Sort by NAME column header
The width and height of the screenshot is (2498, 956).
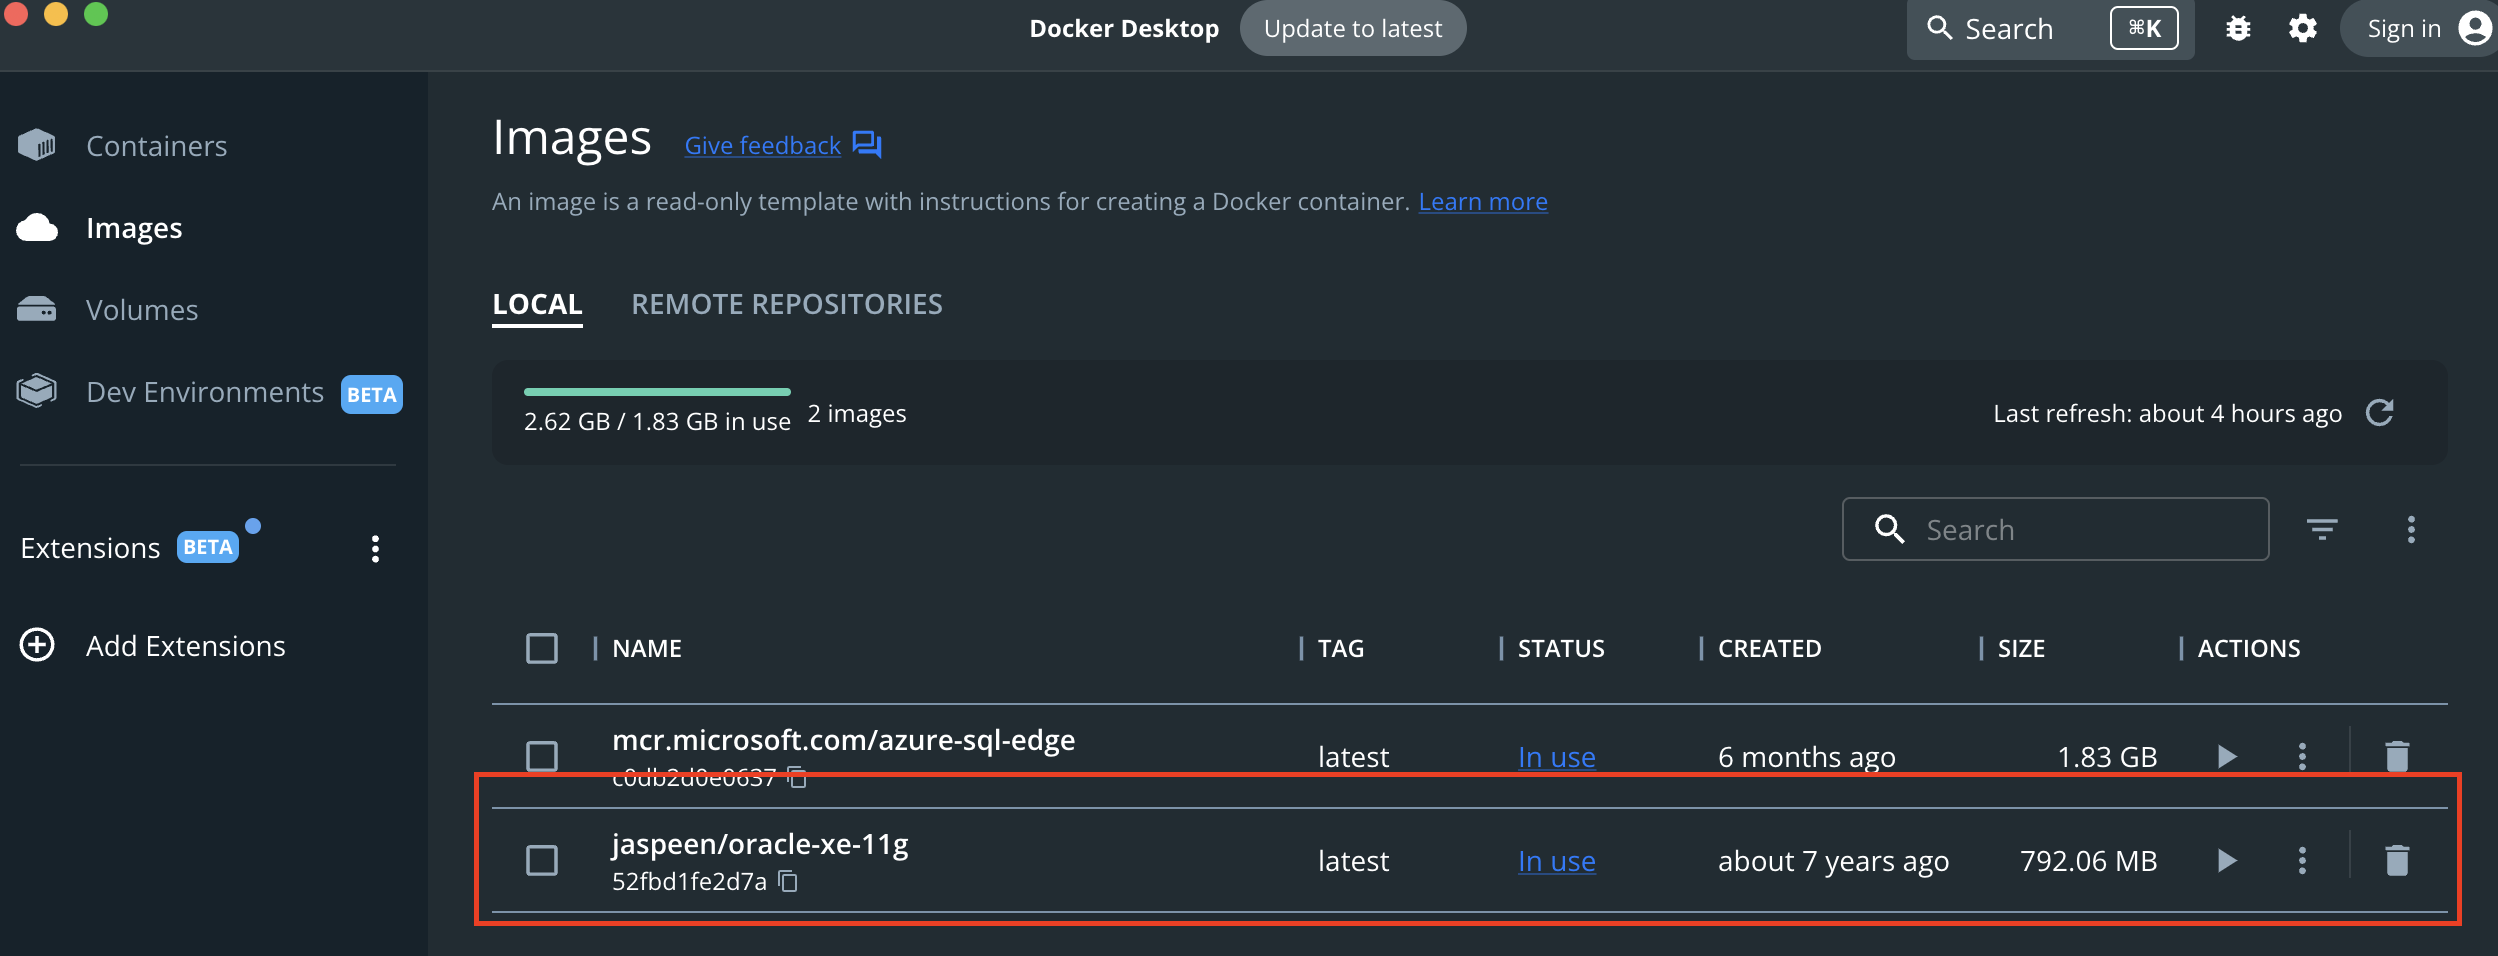click(647, 648)
